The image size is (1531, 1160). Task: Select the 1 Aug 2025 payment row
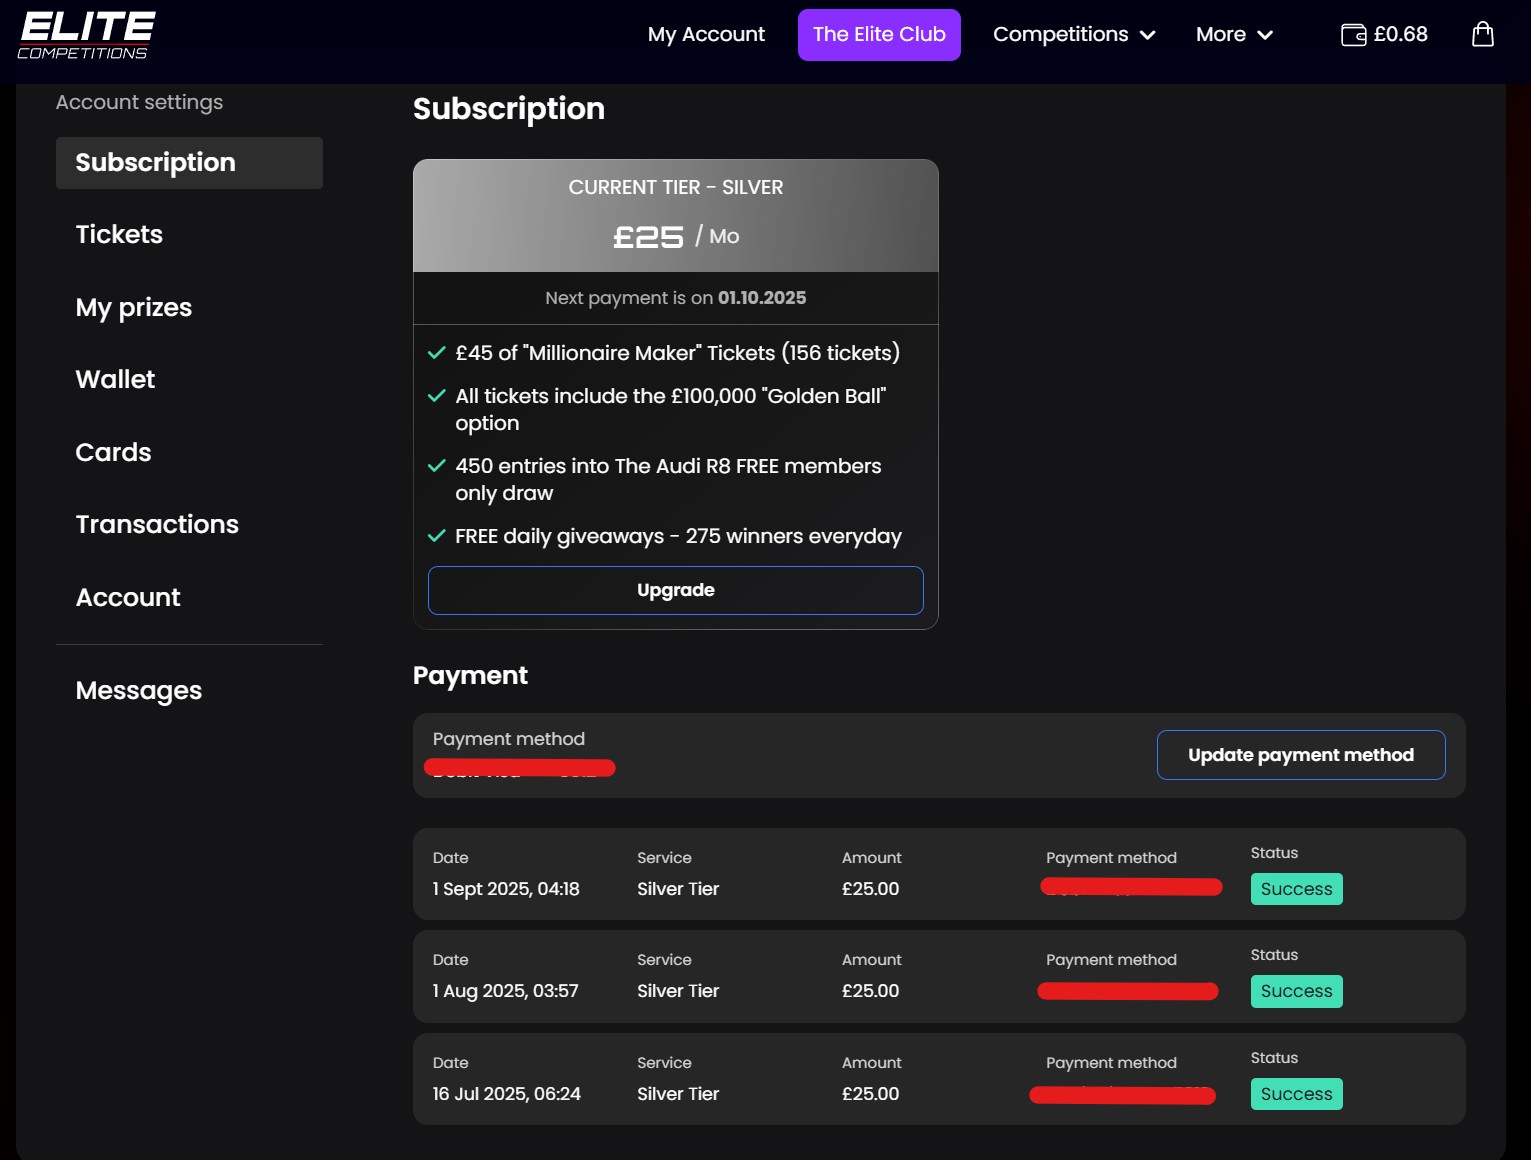(938, 977)
